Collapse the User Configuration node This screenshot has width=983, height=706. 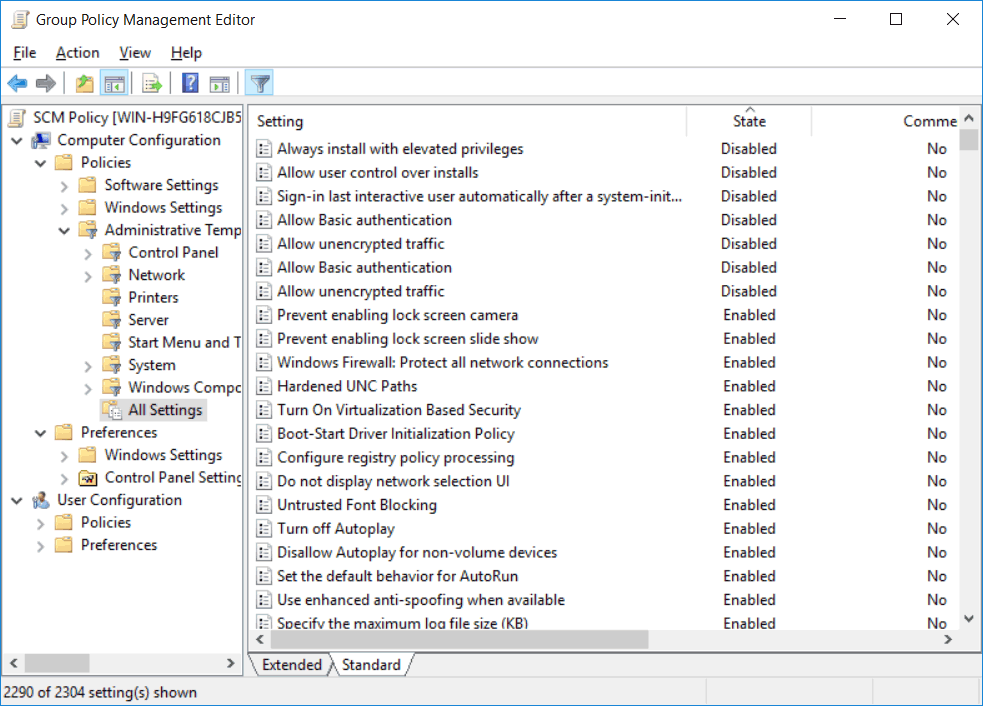click(x=17, y=500)
